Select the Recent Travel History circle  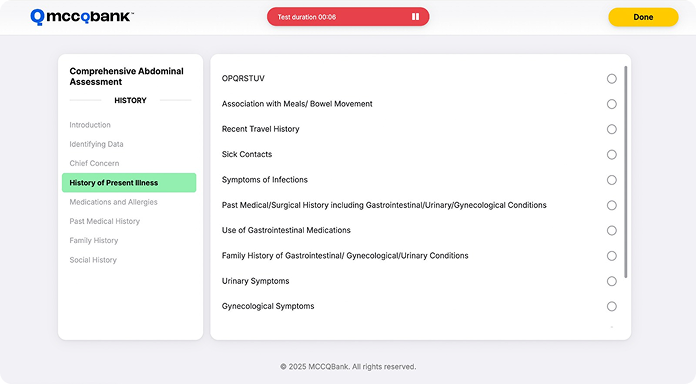pos(612,129)
